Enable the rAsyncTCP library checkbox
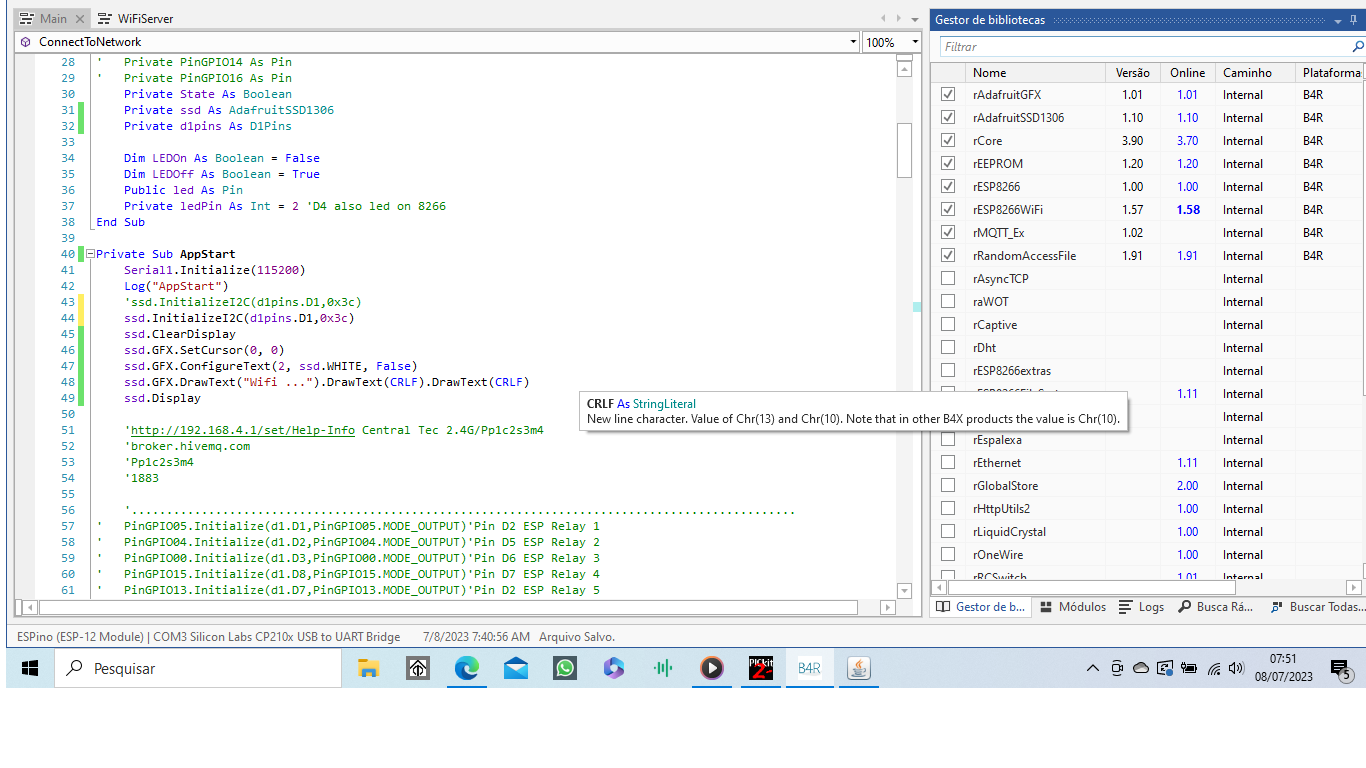 click(948, 278)
